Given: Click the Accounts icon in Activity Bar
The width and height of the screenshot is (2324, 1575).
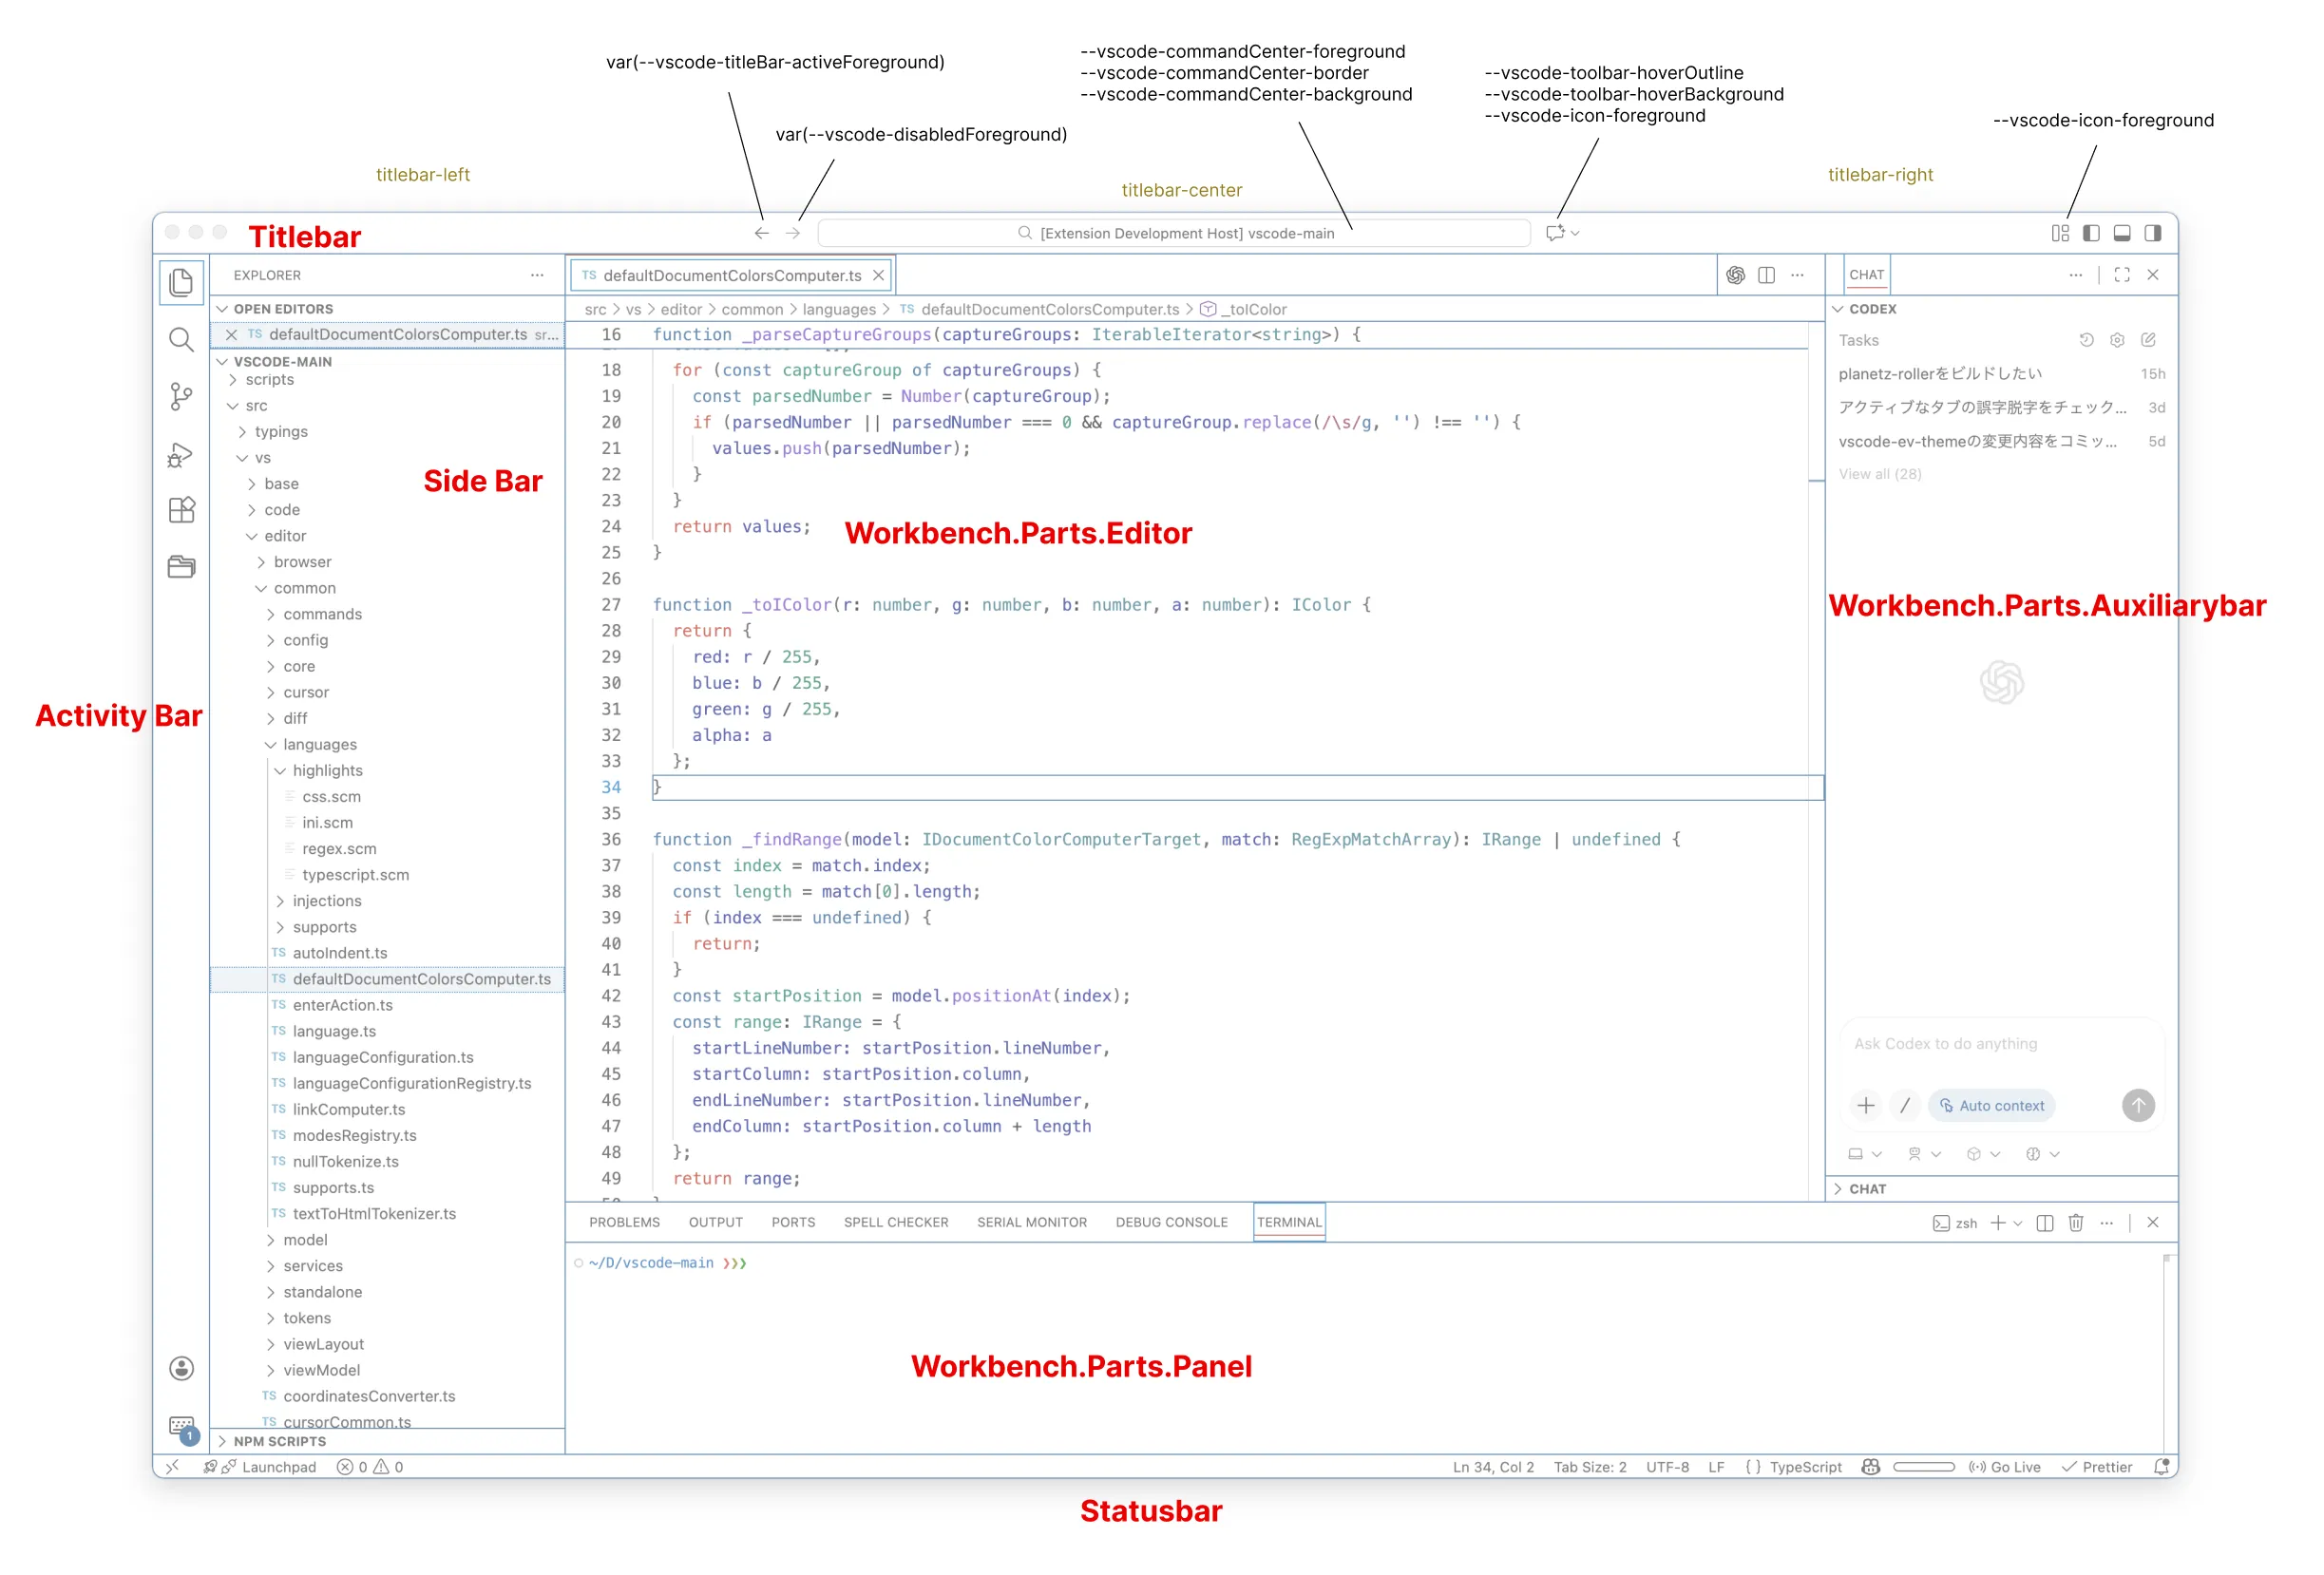Looking at the screenshot, I should [x=181, y=1368].
